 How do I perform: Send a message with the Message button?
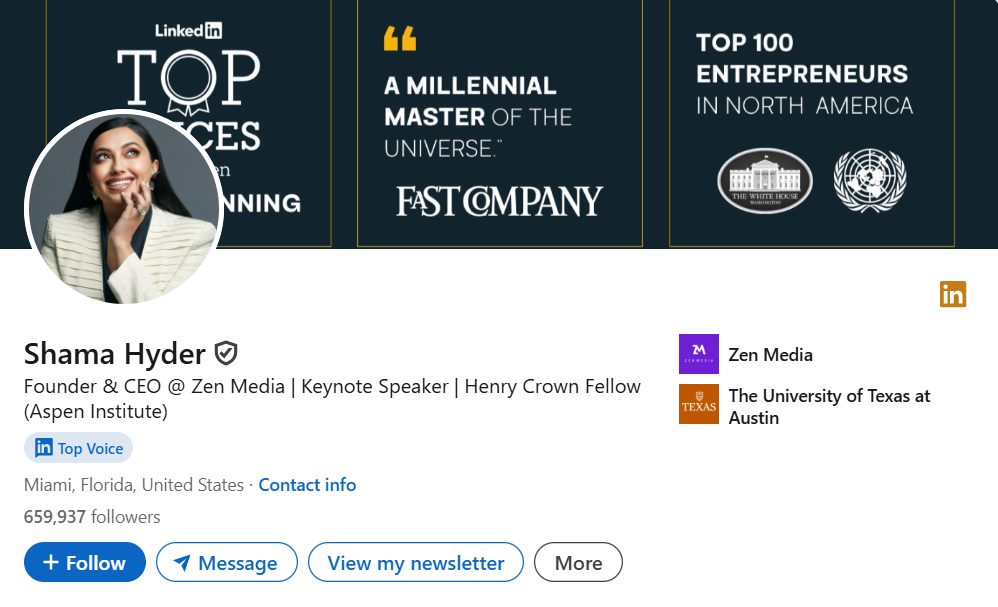(x=227, y=562)
